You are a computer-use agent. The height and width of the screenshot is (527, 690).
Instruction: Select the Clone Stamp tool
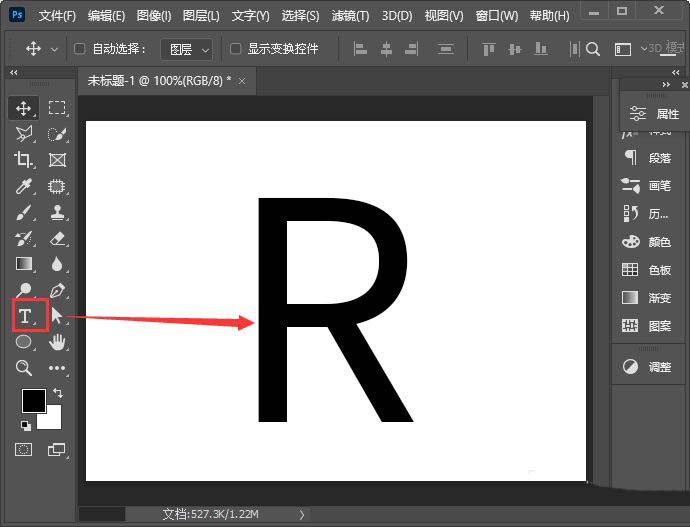point(57,212)
